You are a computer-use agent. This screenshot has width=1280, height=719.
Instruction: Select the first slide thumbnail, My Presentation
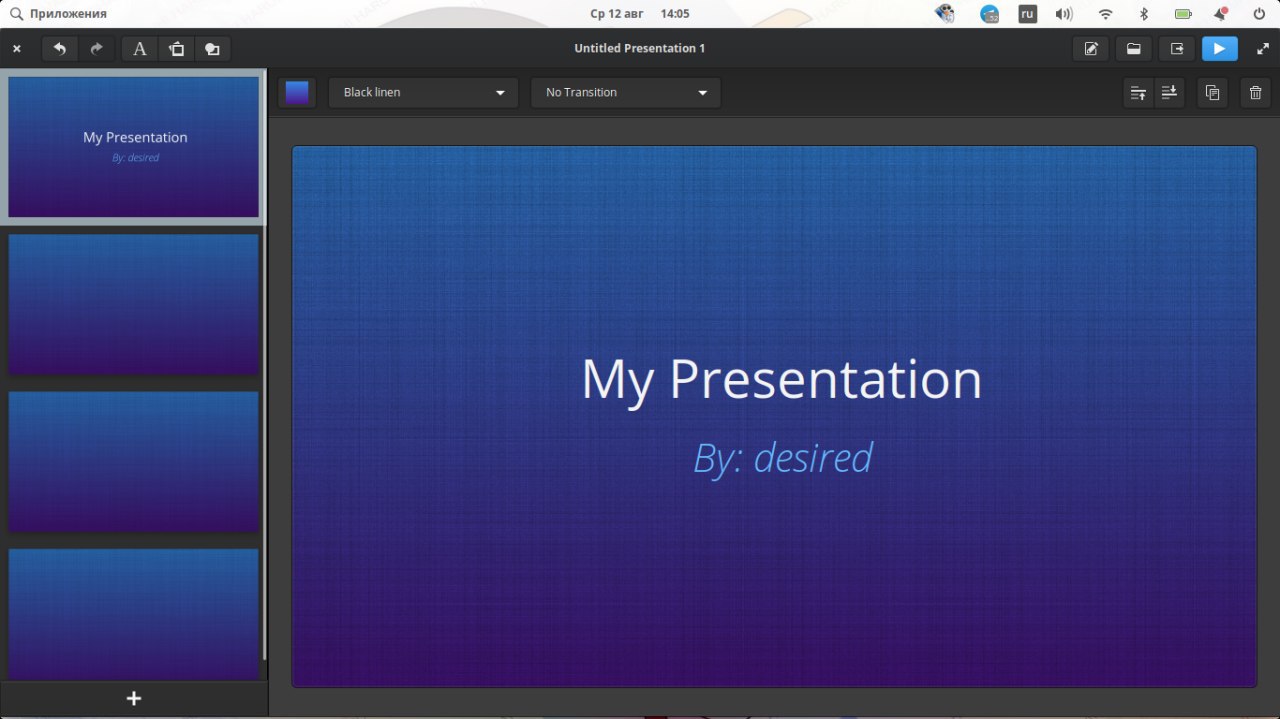coord(134,147)
